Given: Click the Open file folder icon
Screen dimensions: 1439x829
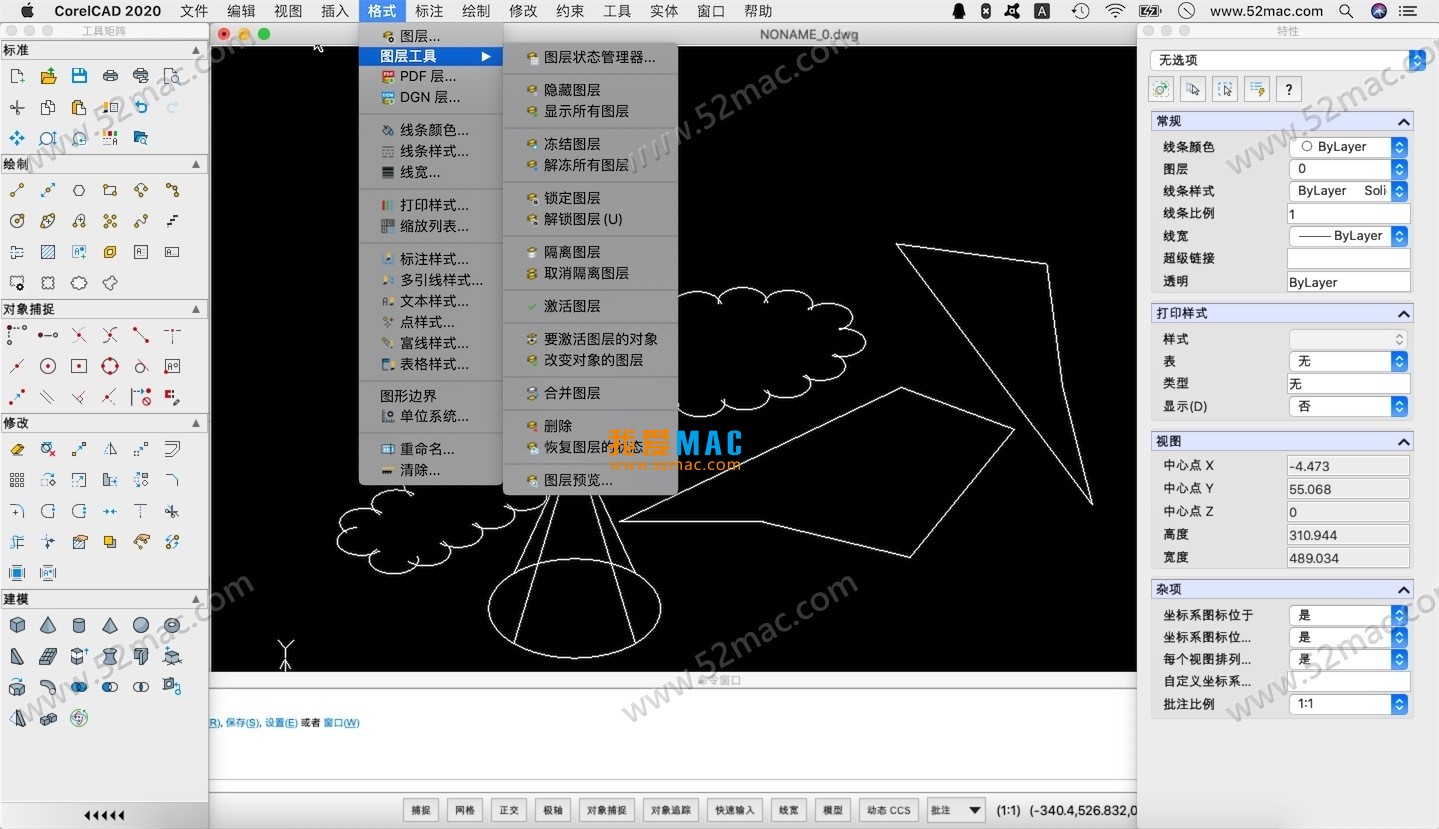Looking at the screenshot, I should pyautogui.click(x=48, y=76).
